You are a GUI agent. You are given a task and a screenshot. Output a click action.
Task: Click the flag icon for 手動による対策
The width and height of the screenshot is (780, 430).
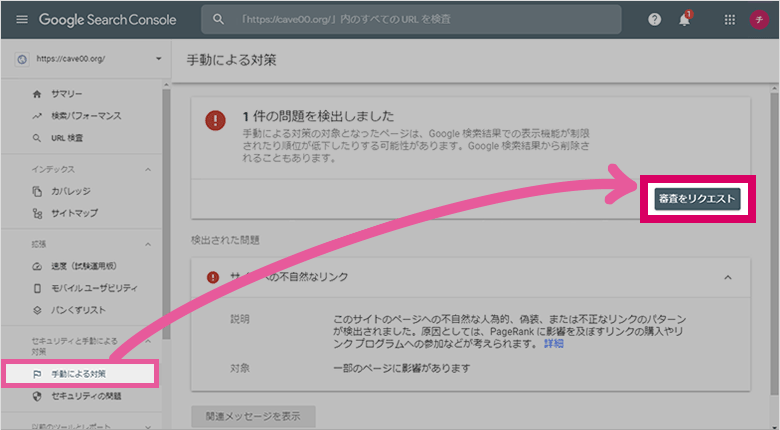click(x=37, y=374)
